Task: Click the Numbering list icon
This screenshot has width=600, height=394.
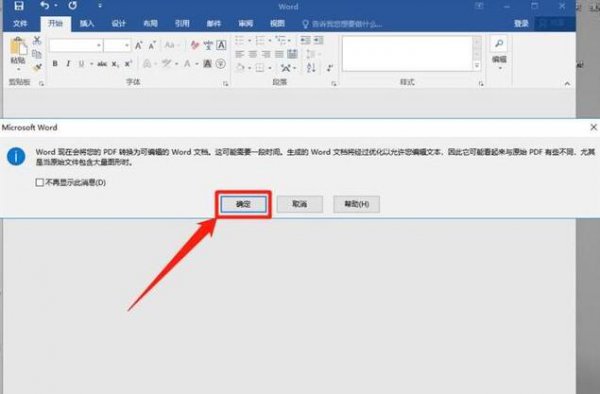Action: [261, 40]
